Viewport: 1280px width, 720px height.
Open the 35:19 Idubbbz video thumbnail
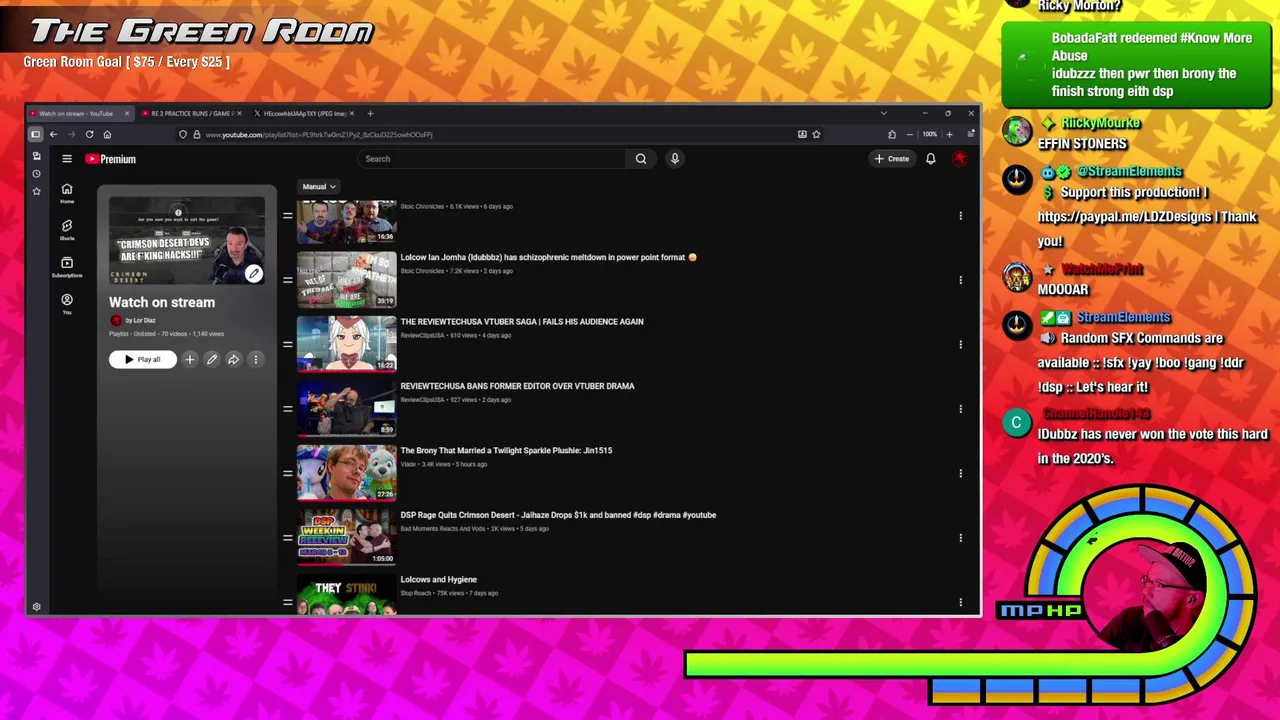pos(347,279)
